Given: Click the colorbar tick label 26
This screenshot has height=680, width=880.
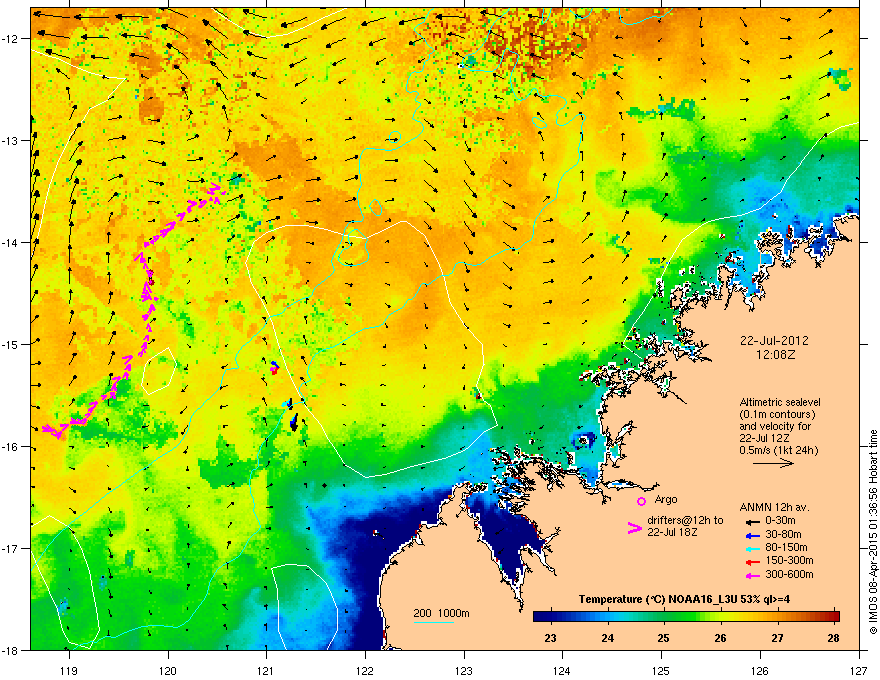Looking at the screenshot, I should 721,638.
